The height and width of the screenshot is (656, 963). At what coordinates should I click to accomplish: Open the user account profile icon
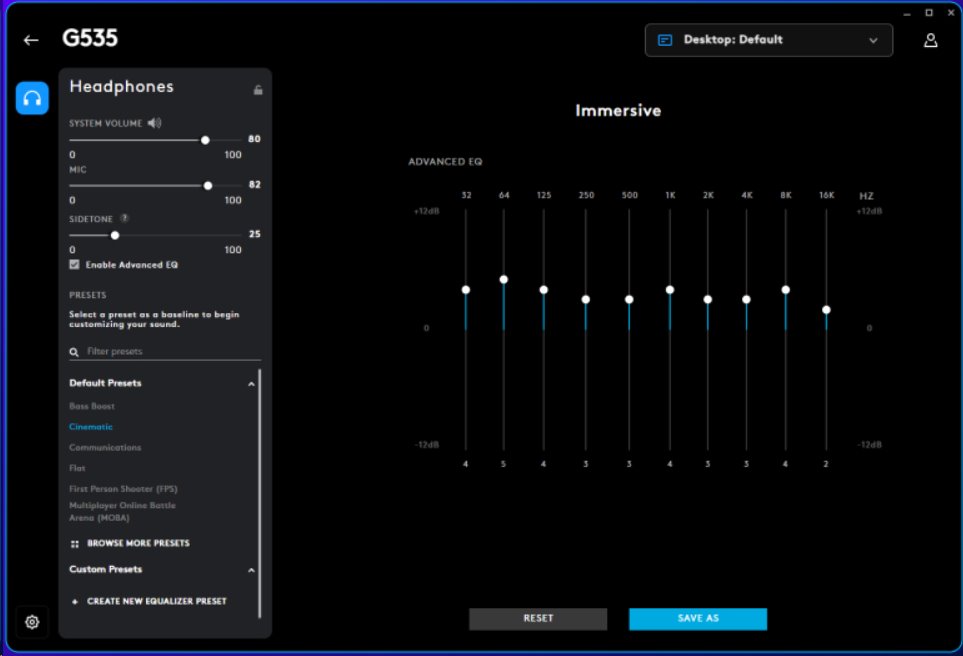click(x=930, y=40)
